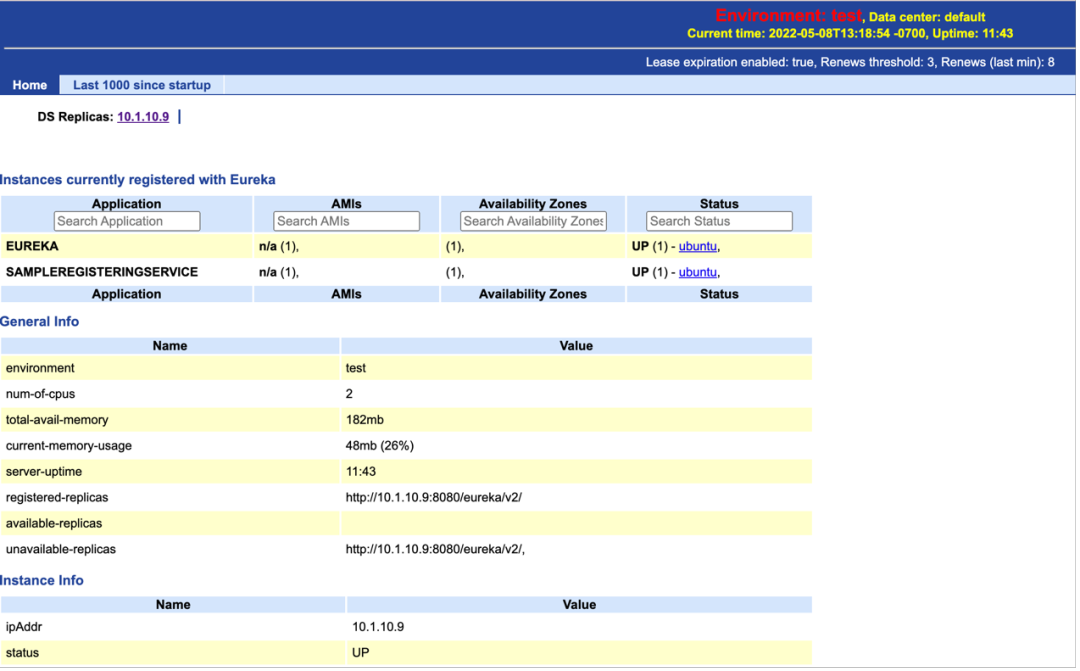Open the DS Replicas 10.1.10.9 link
The width and height of the screenshot is (1080, 671).
click(143, 117)
